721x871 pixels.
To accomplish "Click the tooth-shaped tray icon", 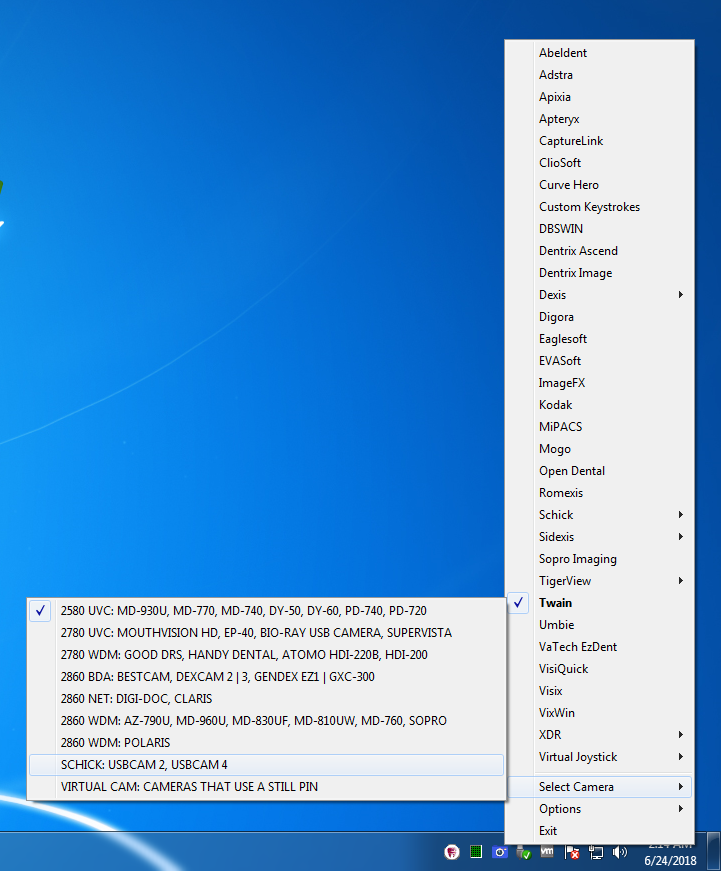I will point(452,852).
